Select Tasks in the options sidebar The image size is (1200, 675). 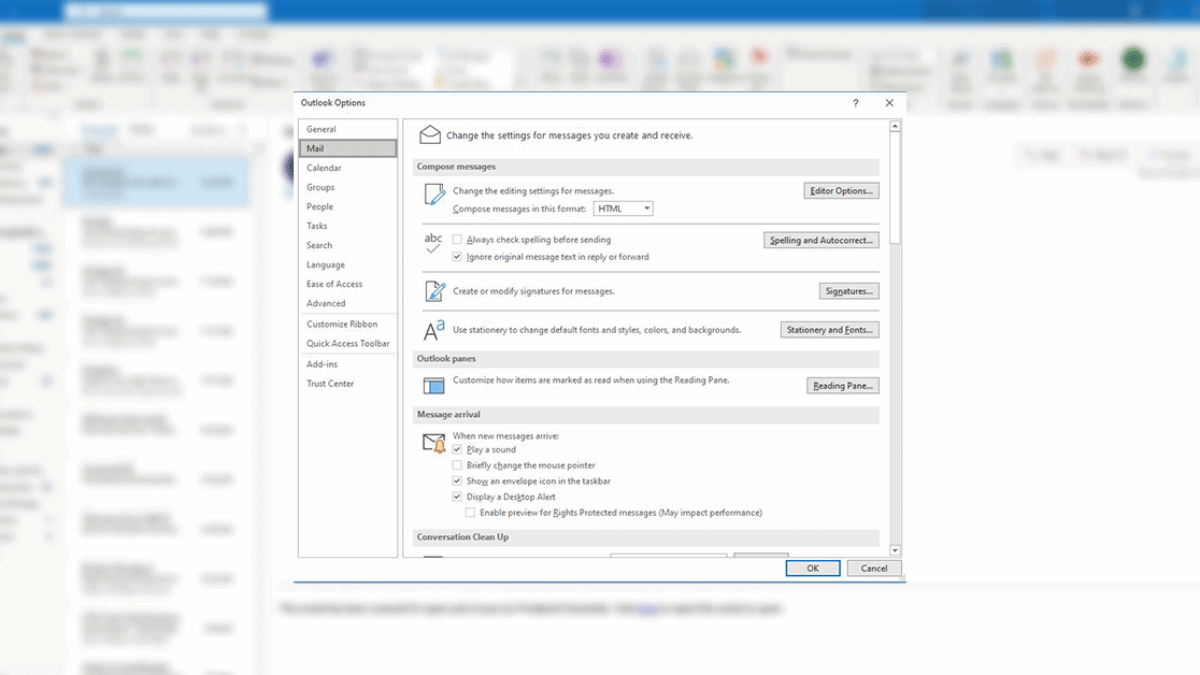347,226
